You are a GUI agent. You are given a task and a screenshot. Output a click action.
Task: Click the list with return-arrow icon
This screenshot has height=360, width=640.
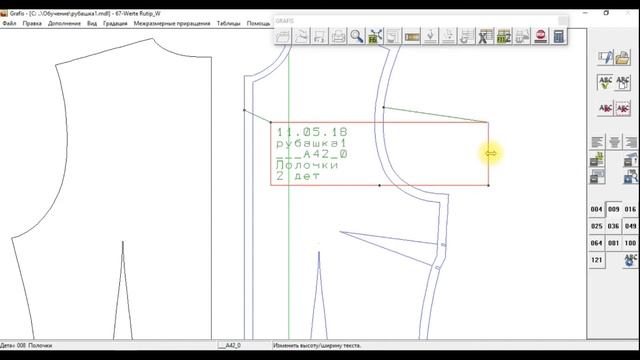[x=467, y=36]
